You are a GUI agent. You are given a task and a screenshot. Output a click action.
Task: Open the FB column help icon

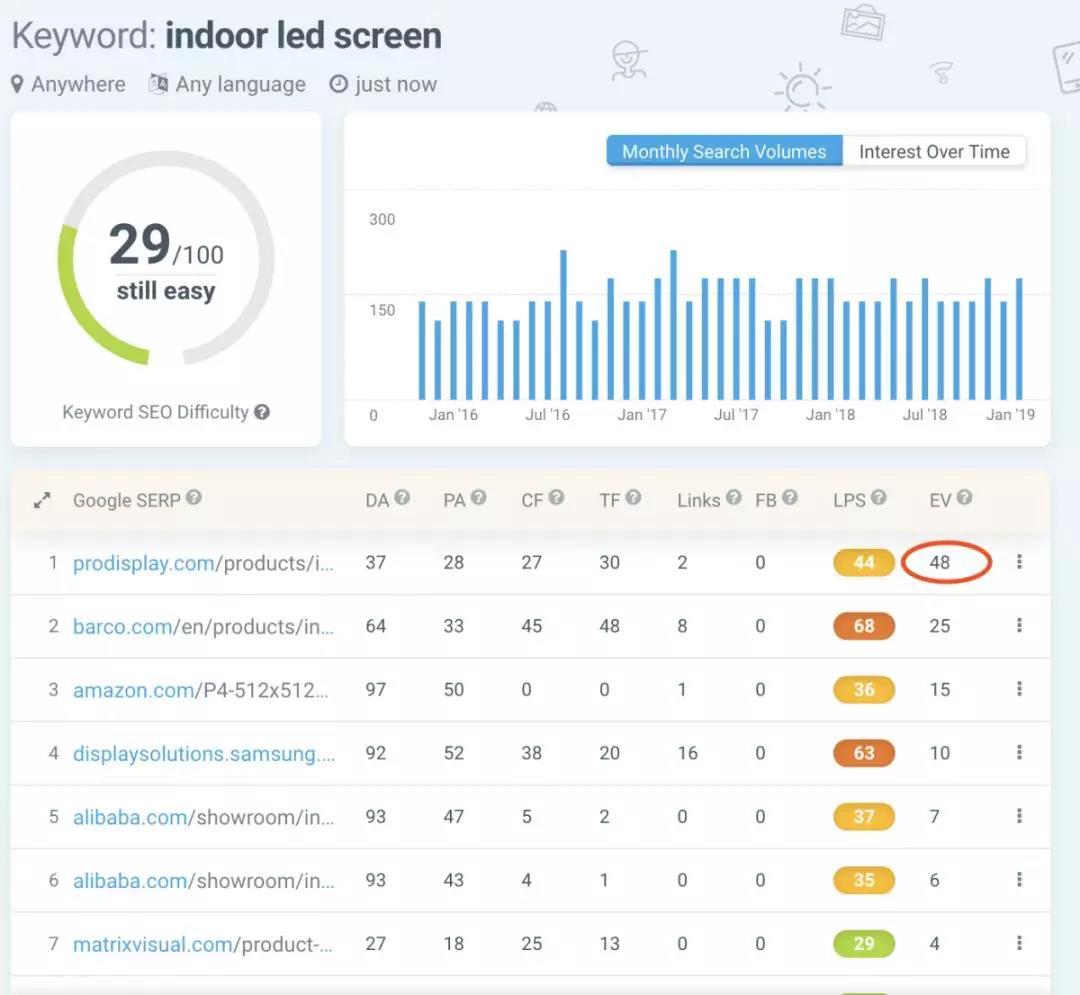(790, 497)
